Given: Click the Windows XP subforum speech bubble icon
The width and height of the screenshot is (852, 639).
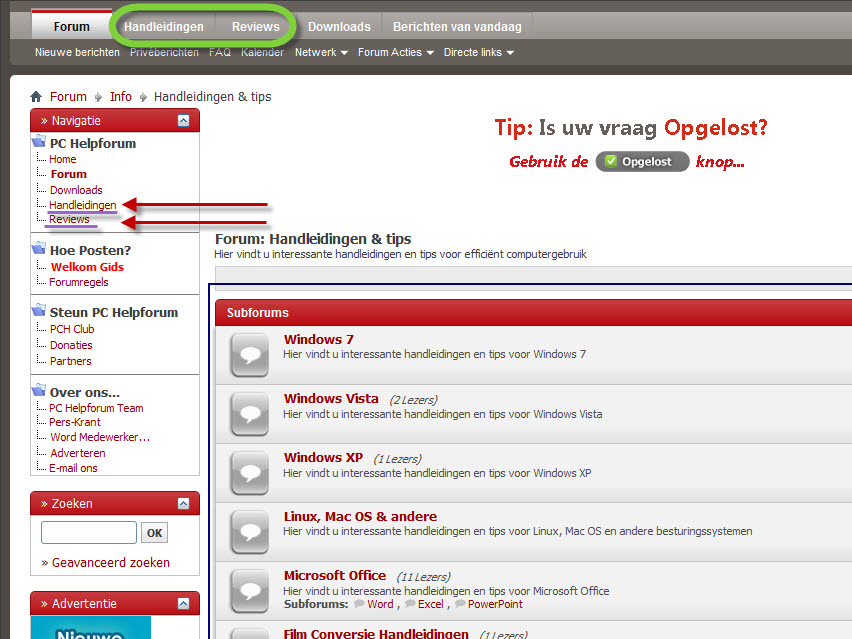Looking at the screenshot, I should click(x=250, y=473).
